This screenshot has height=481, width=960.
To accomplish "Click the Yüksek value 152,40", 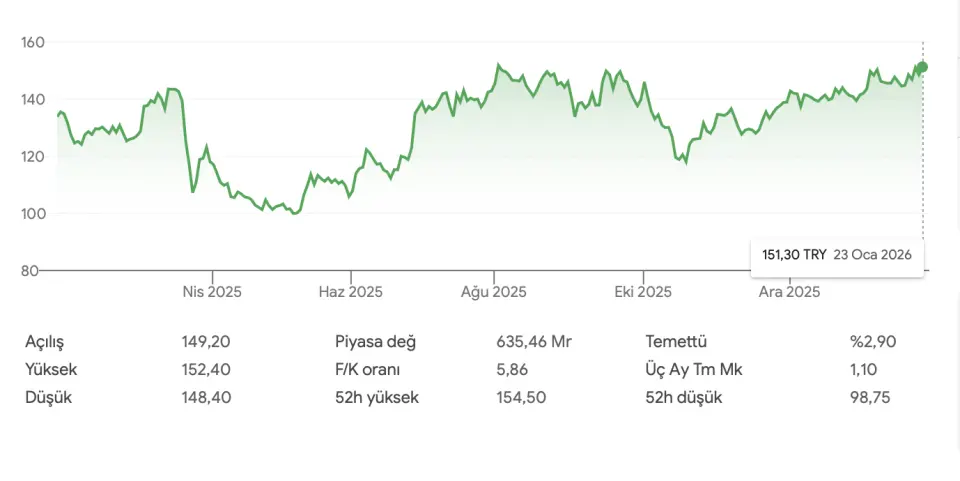I will (206, 370).
